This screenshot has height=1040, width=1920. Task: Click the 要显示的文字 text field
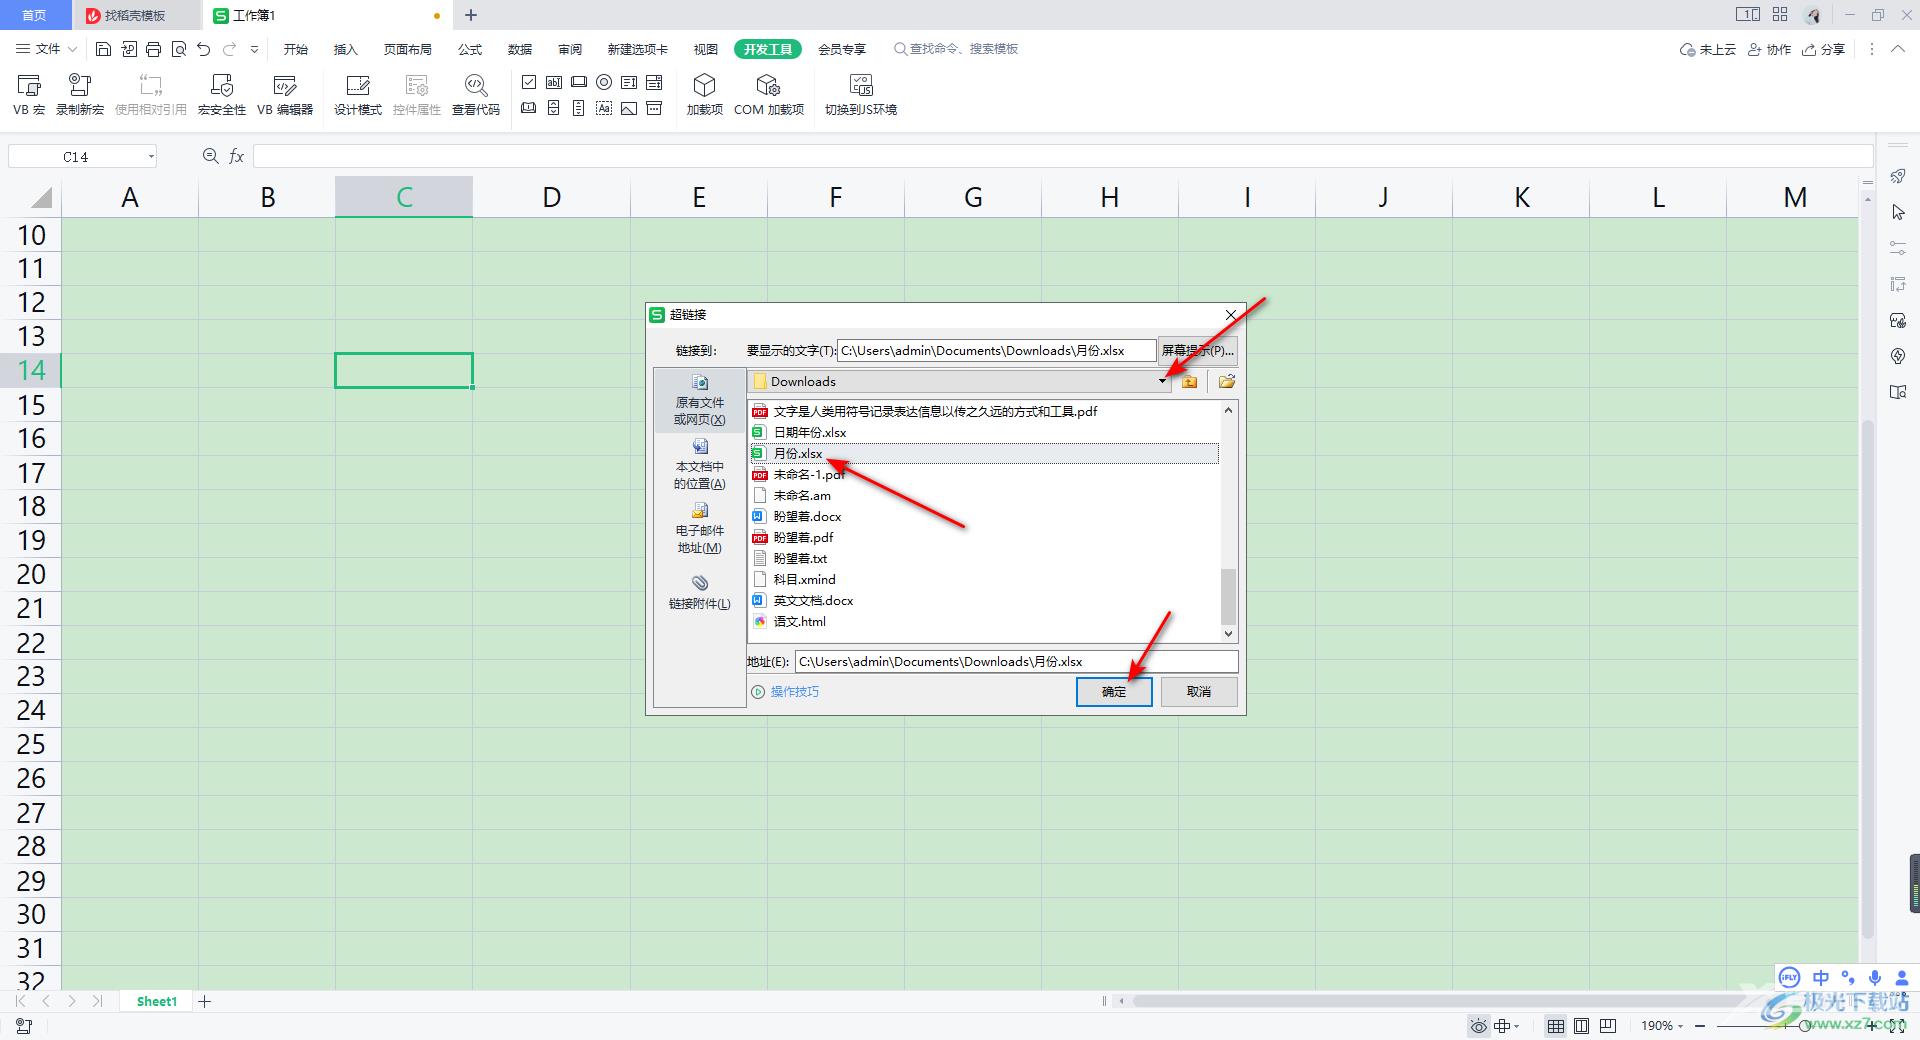pyautogui.click(x=996, y=351)
